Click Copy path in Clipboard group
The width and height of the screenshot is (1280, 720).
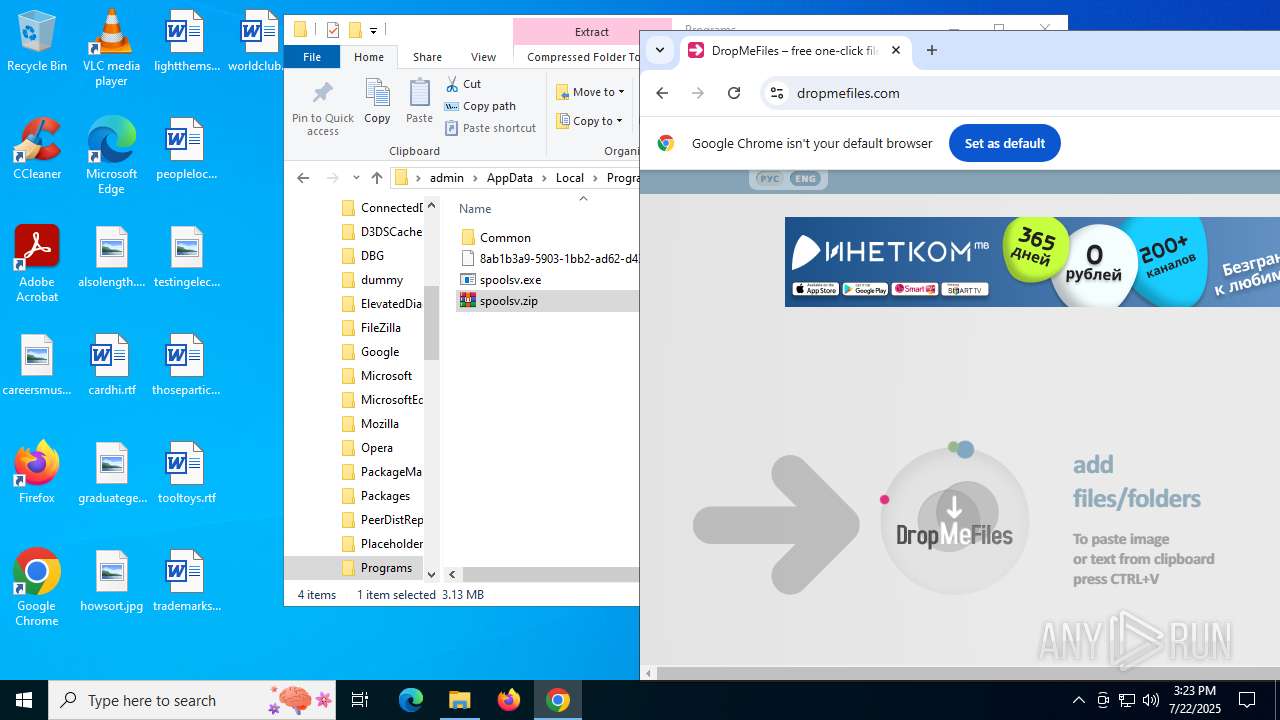click(x=480, y=106)
